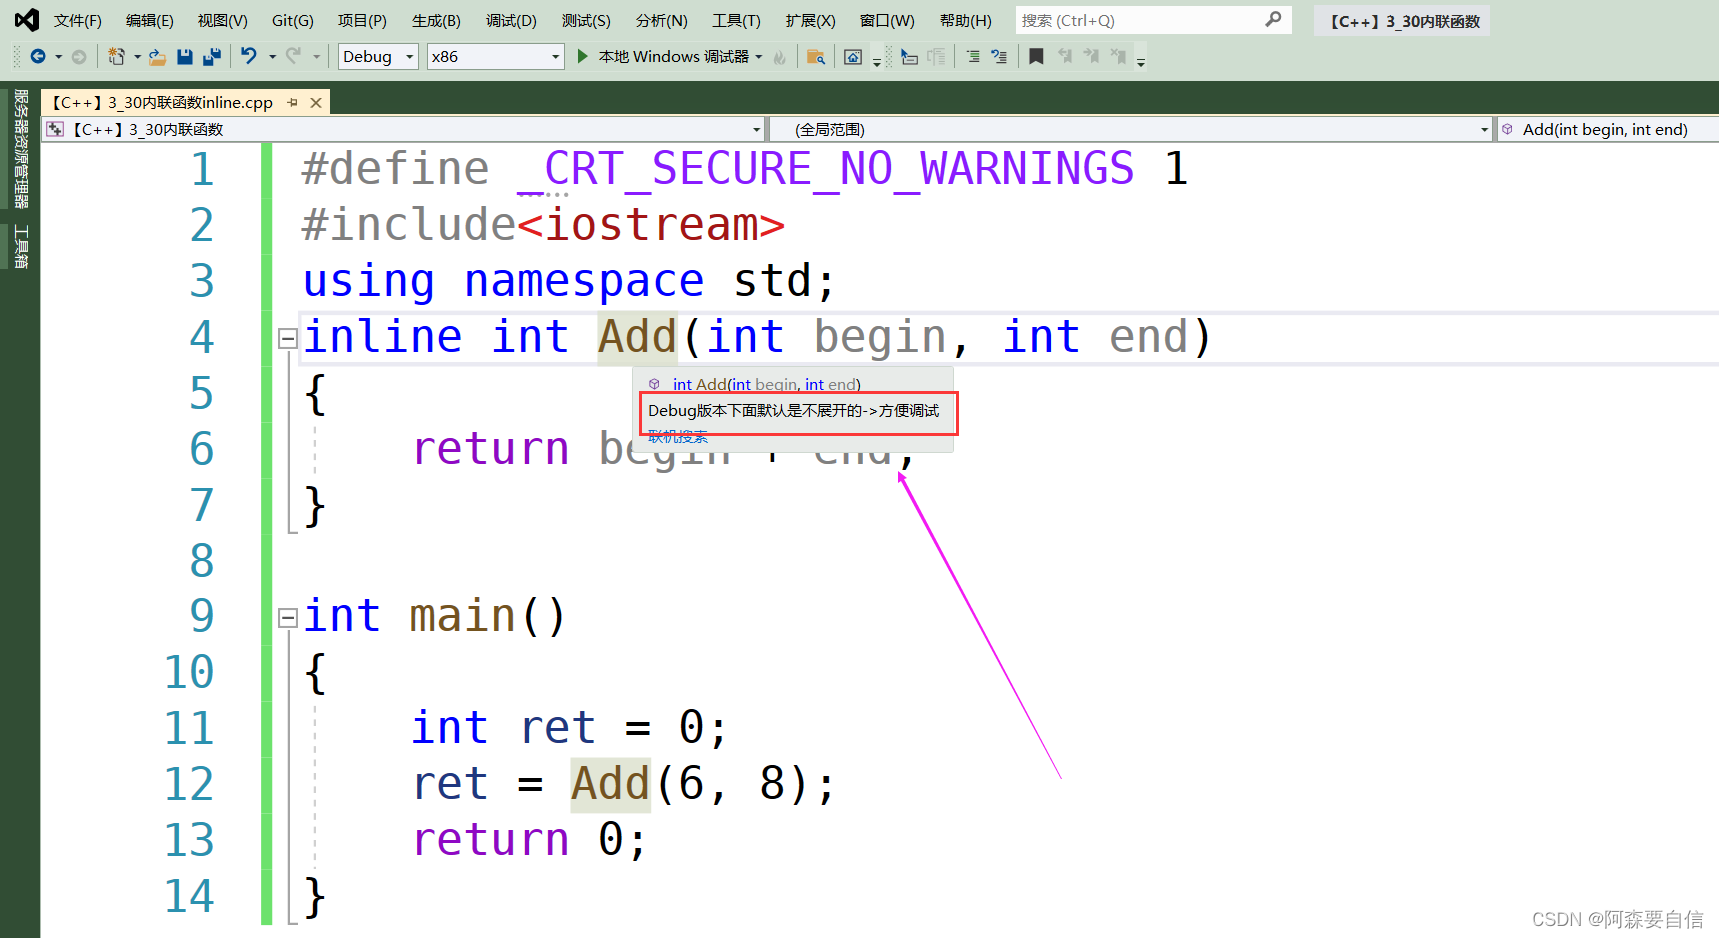Click the home window toolbar icon

tap(853, 57)
